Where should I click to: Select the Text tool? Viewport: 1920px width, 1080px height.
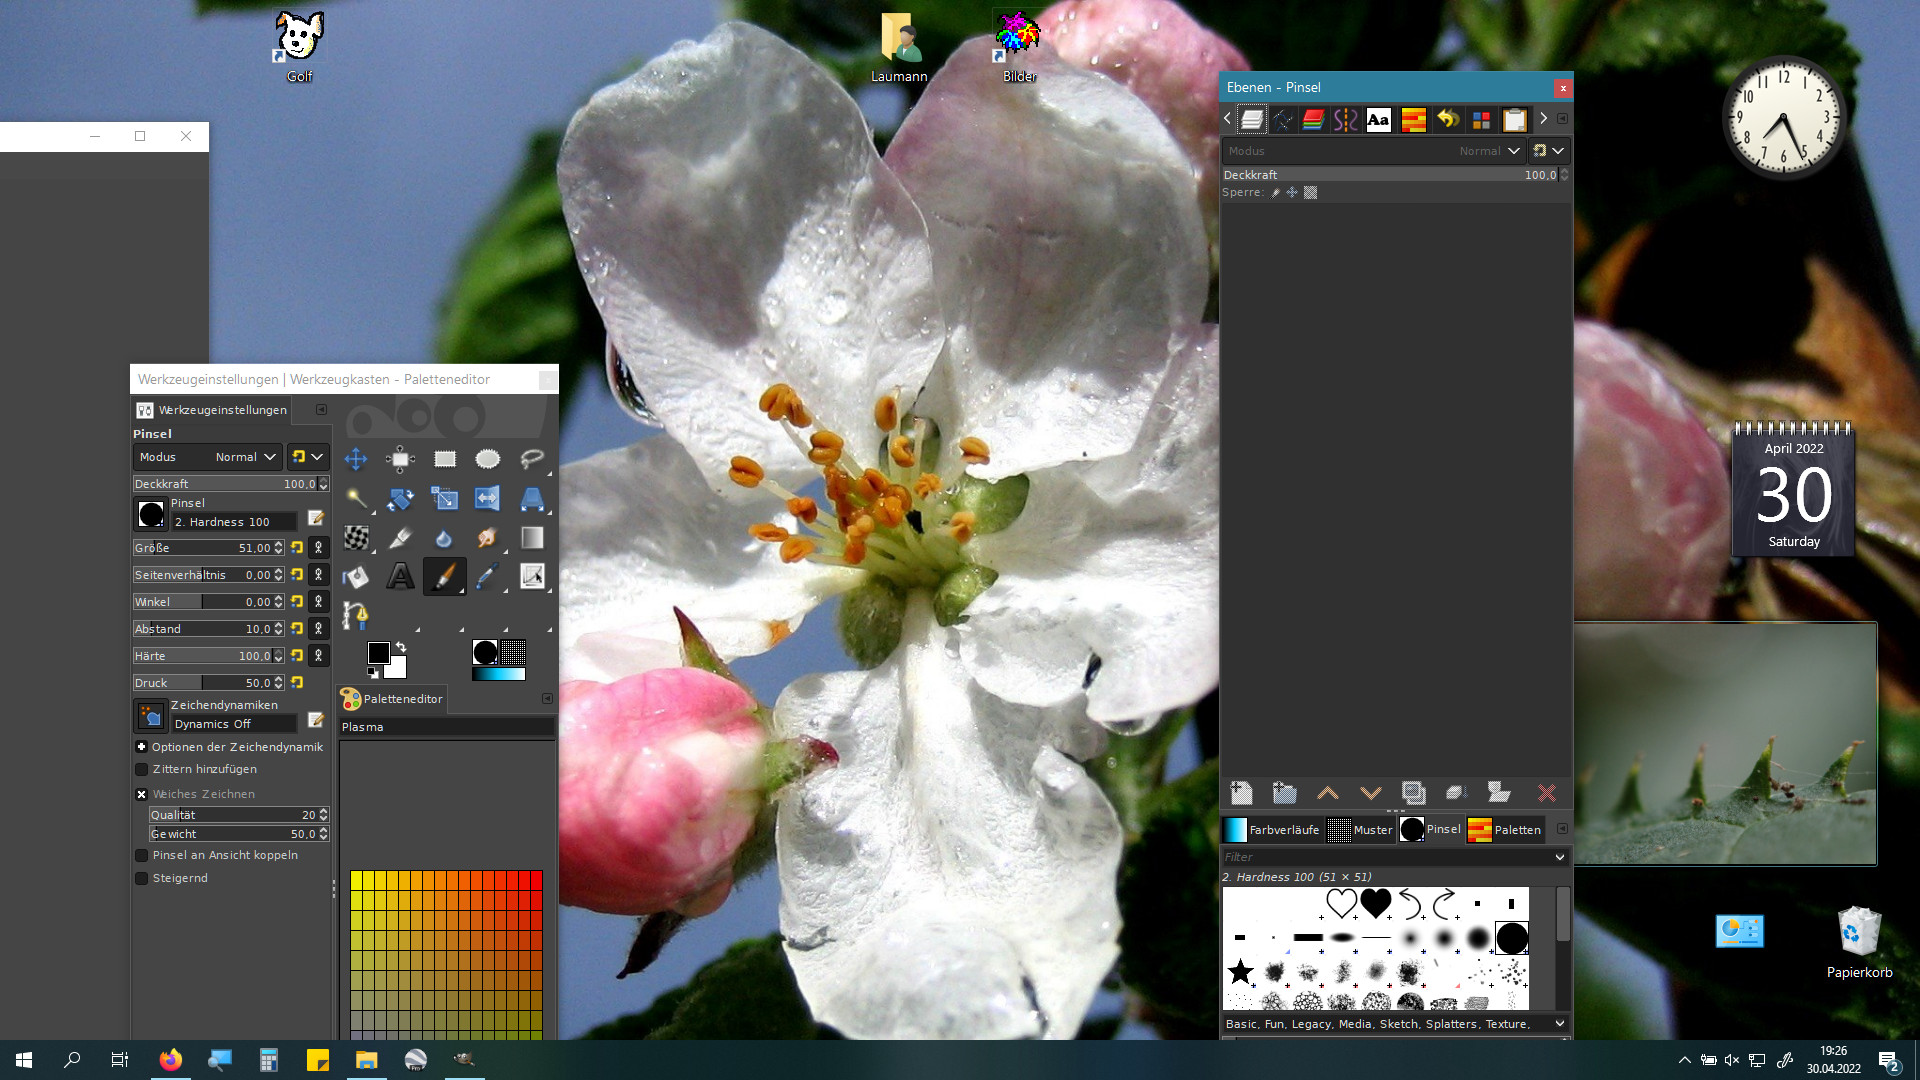pyautogui.click(x=400, y=576)
